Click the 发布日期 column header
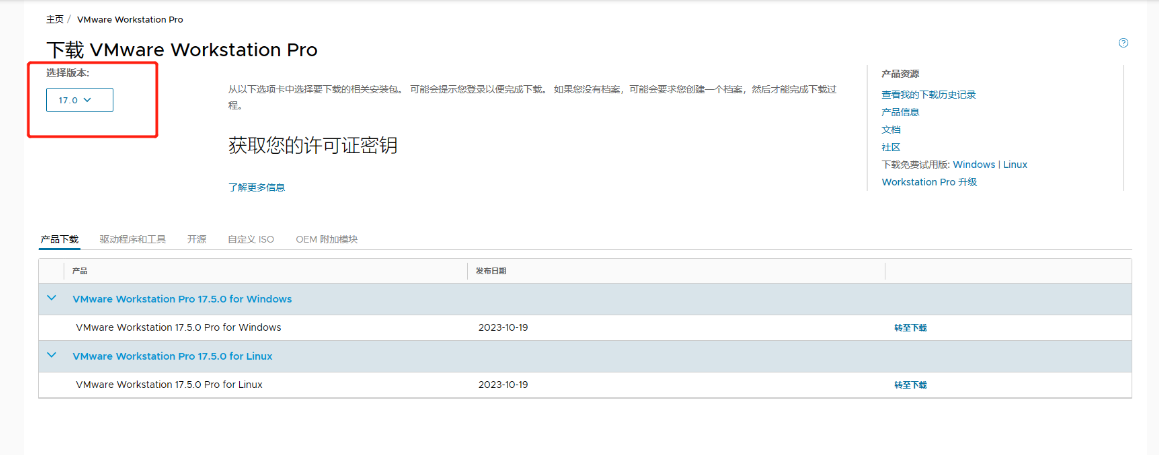Image resolution: width=1159 pixels, height=455 pixels. 492,271
